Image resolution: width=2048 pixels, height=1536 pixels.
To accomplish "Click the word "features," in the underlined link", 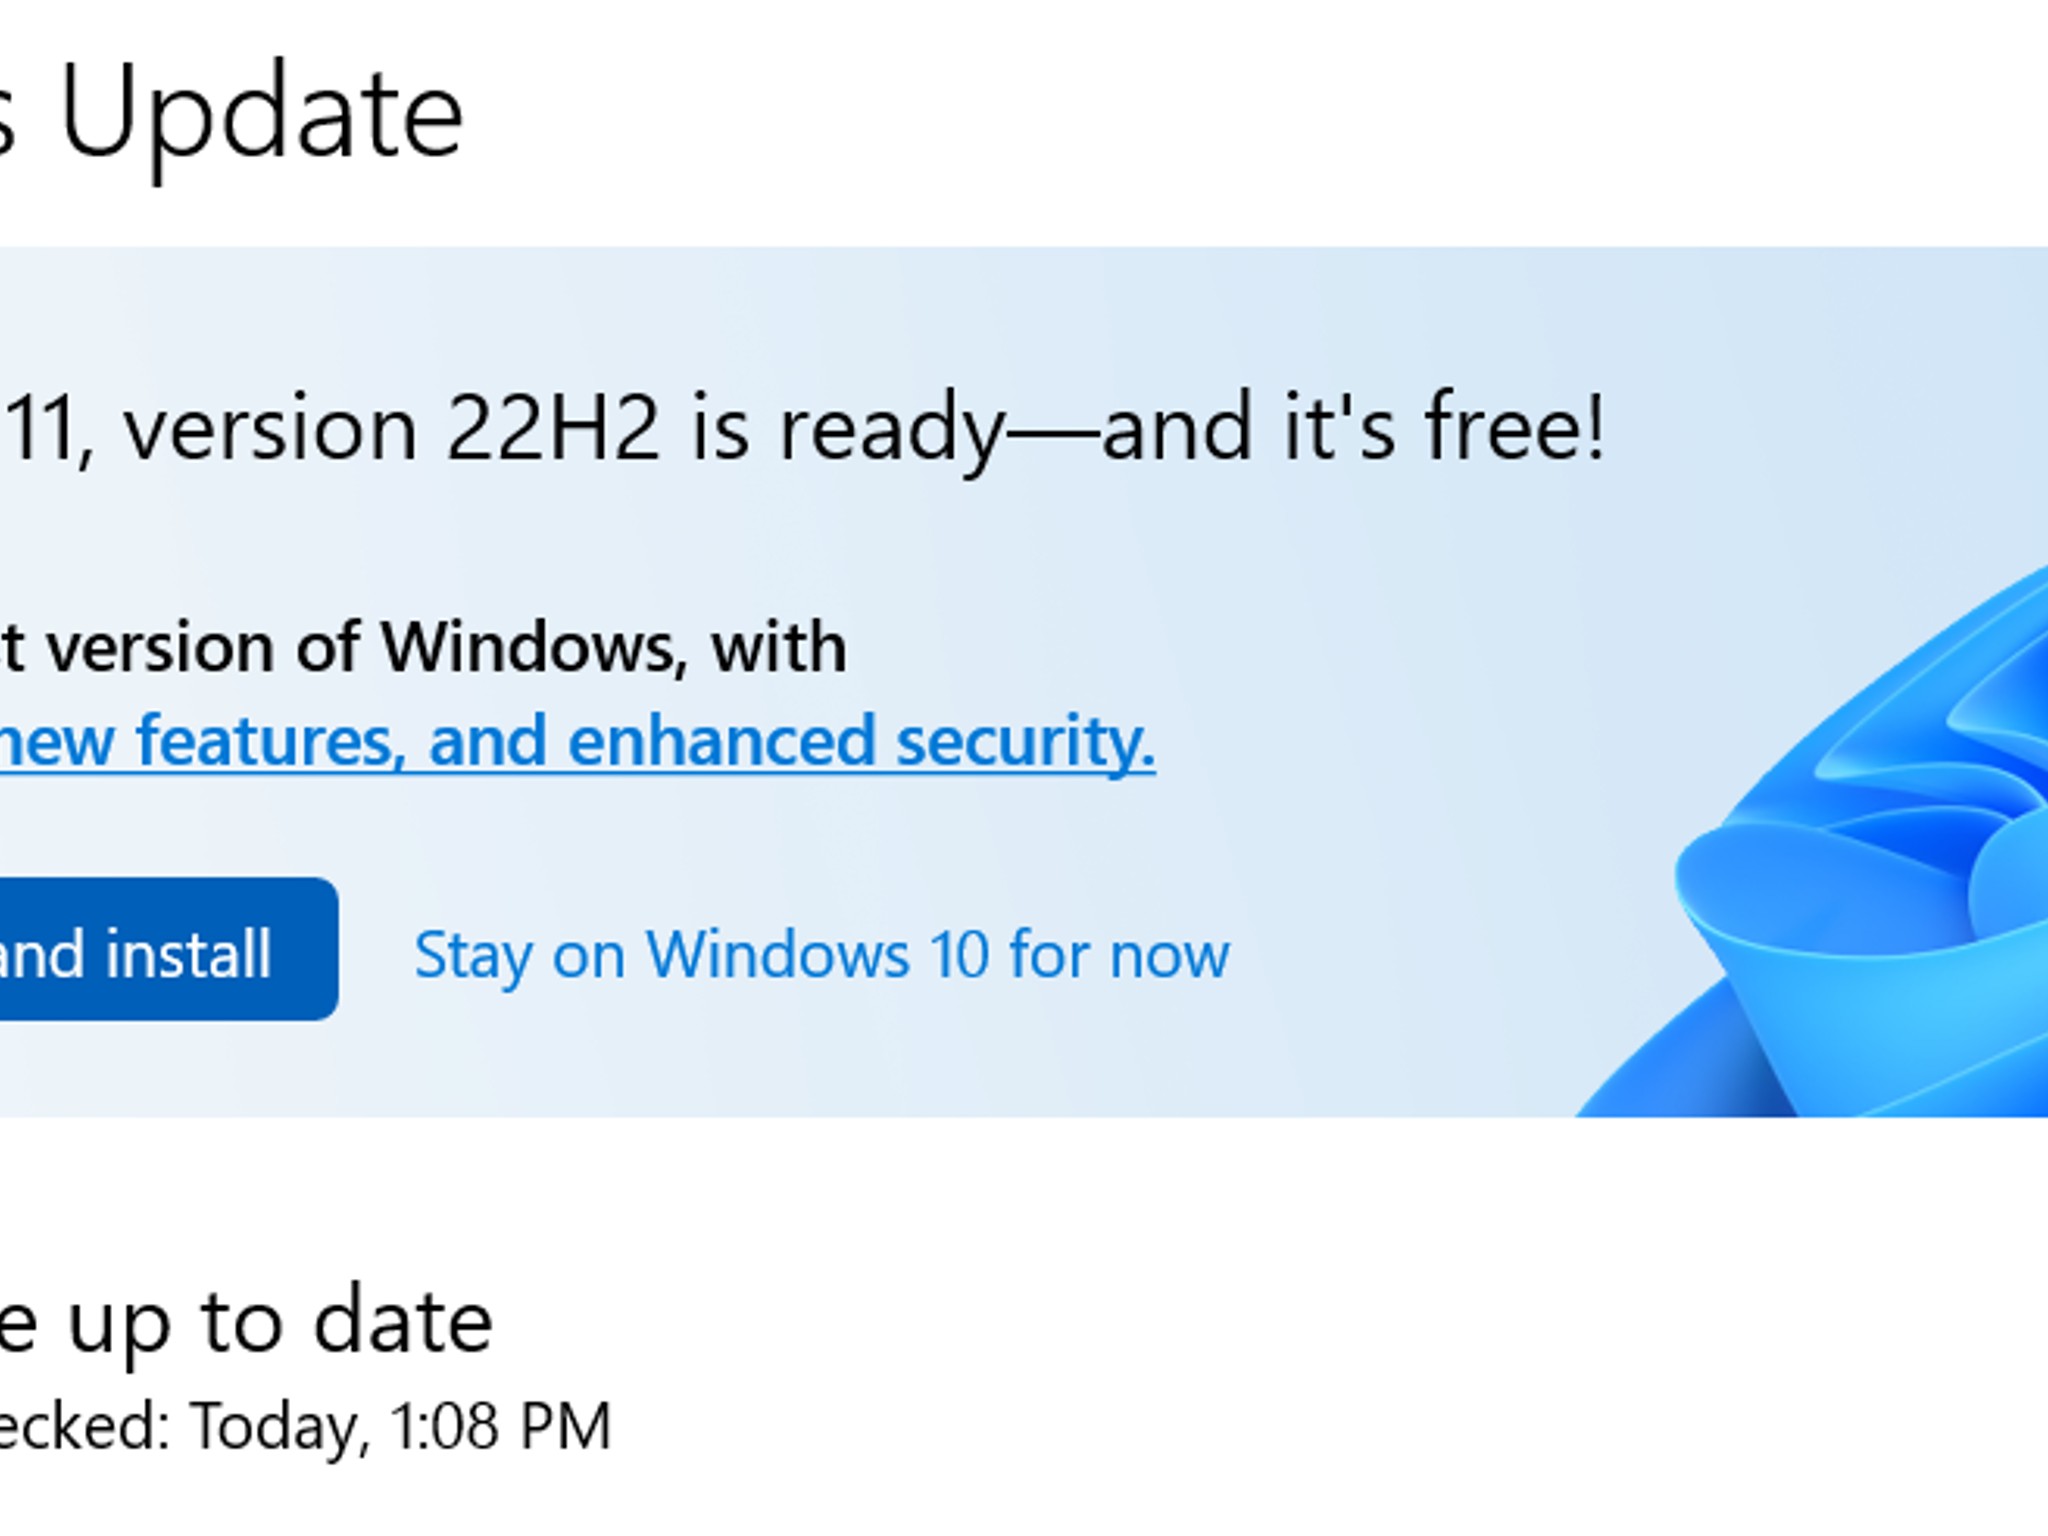I will (270, 742).
